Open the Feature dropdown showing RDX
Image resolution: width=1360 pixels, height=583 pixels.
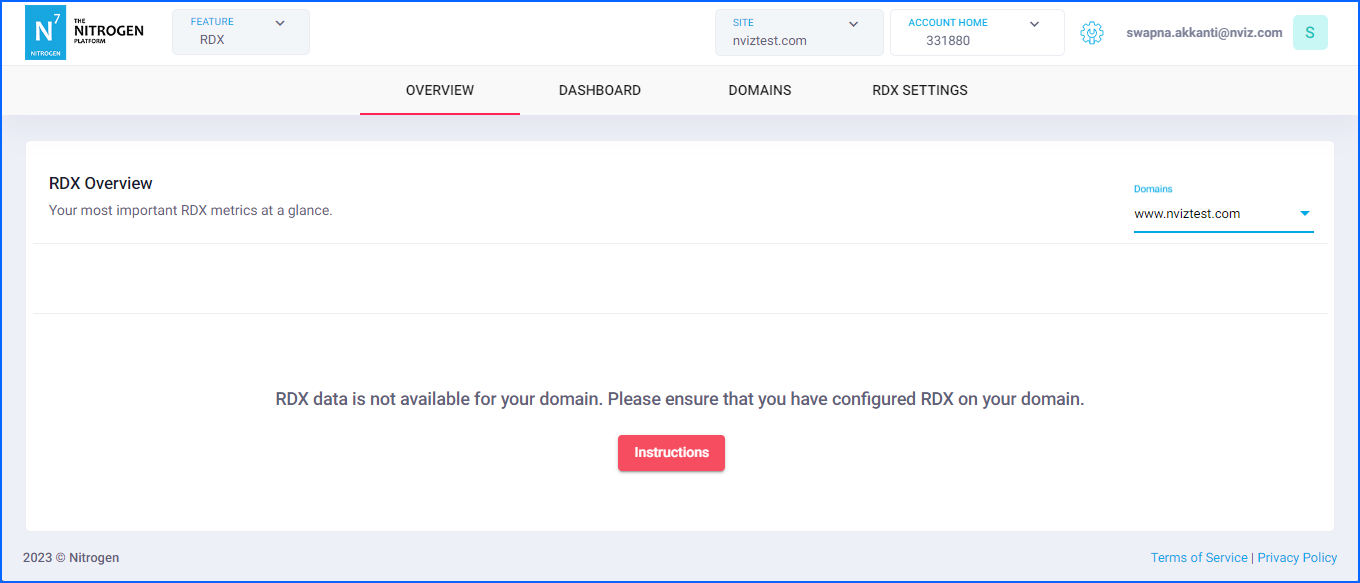tap(240, 33)
